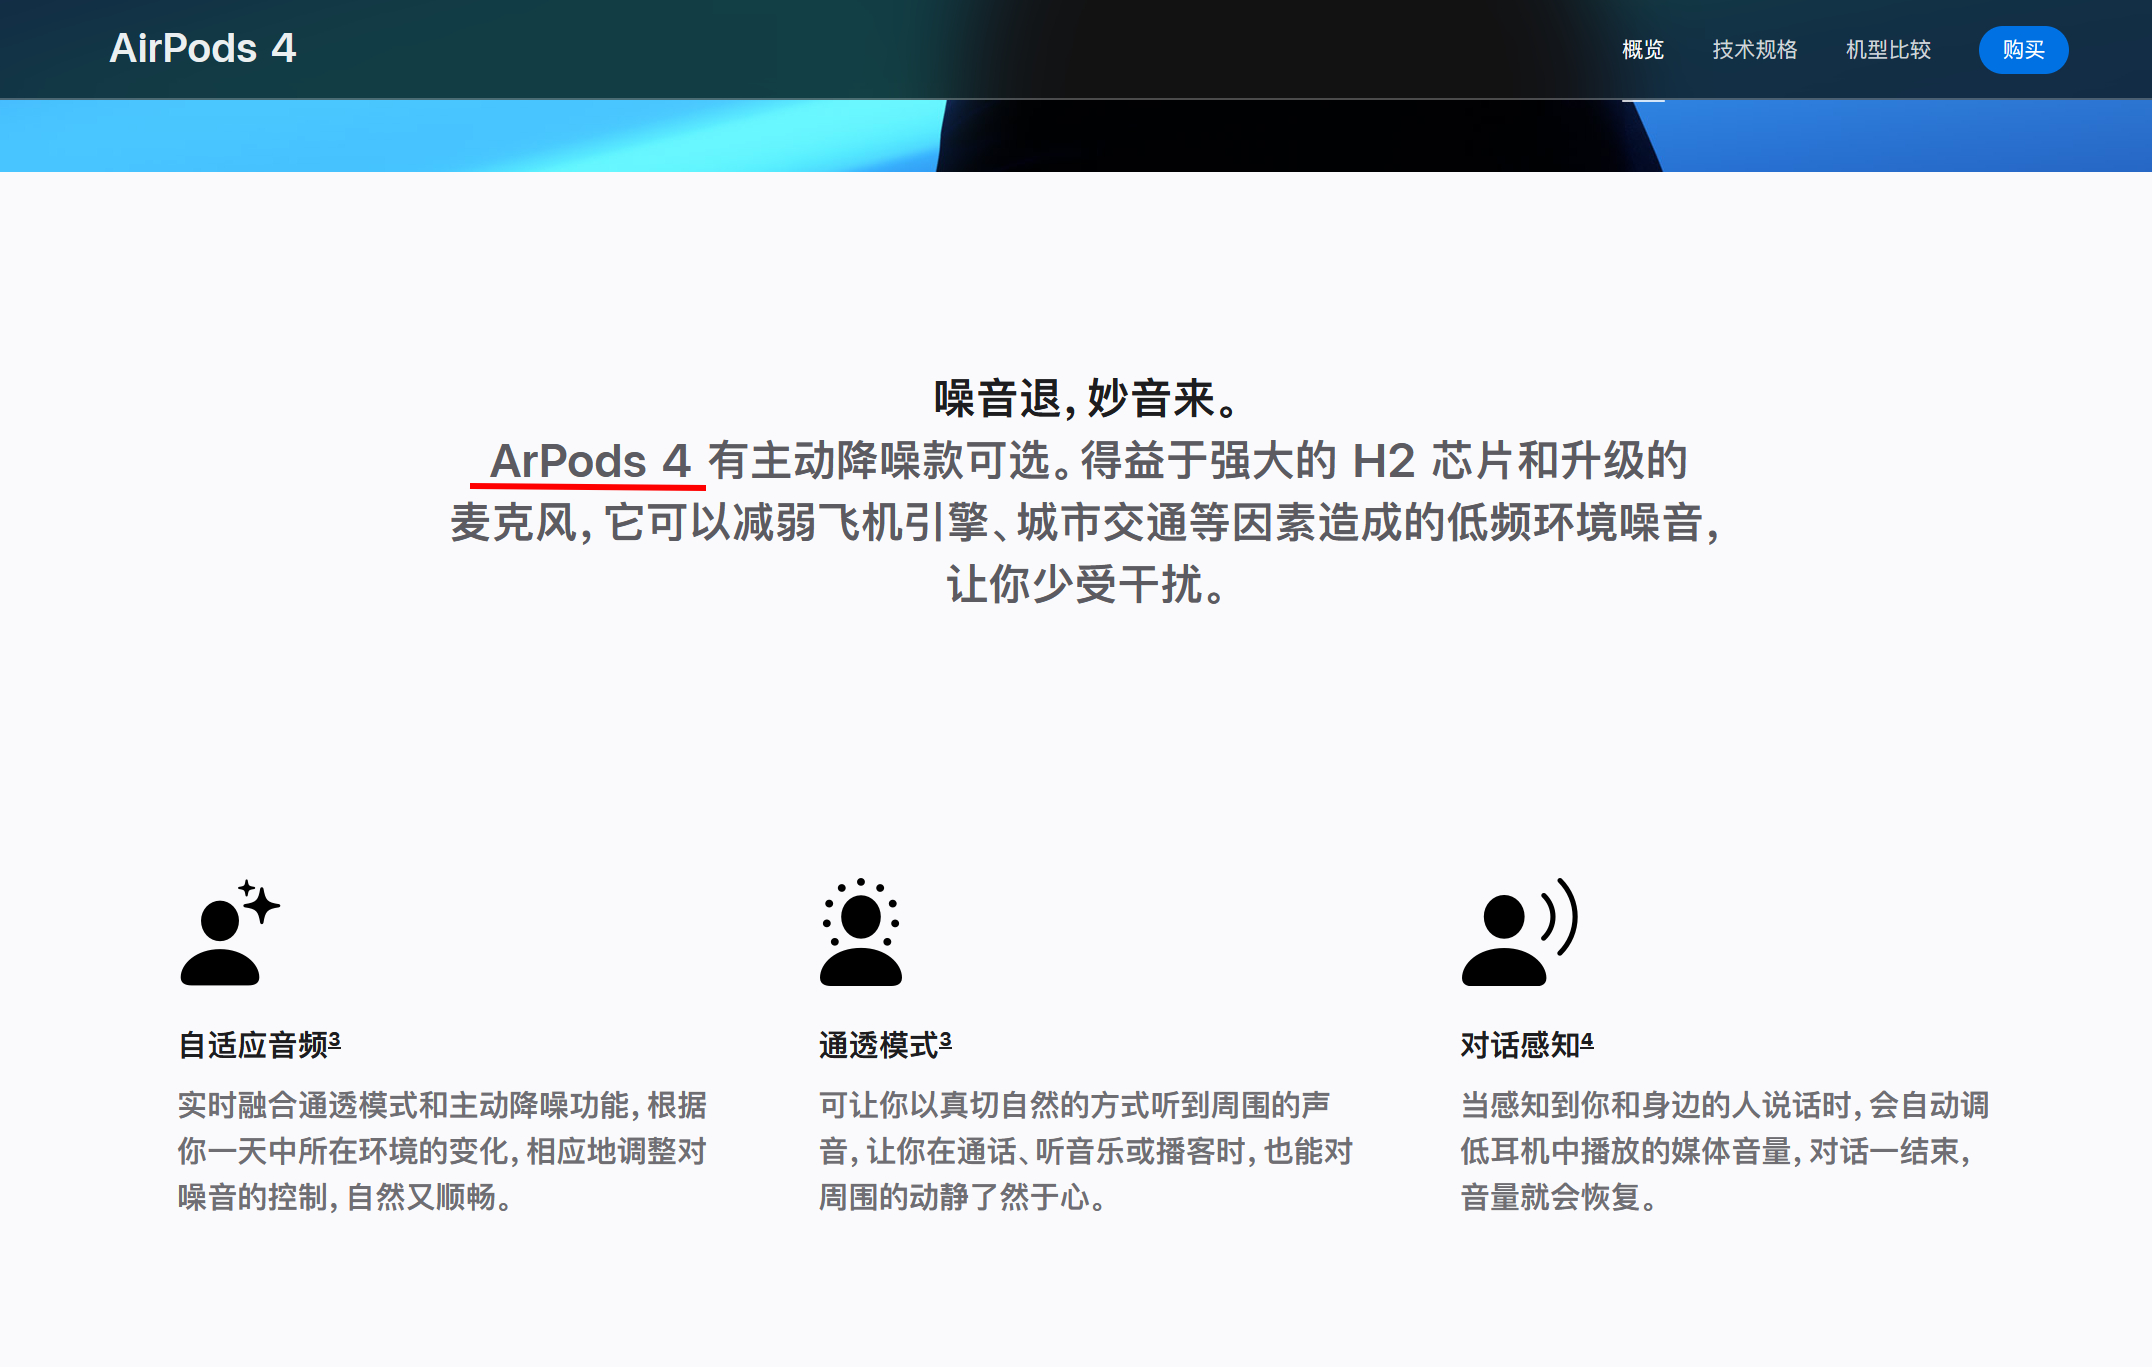Click footnote 3 beside 通透模式
Screen dimensions: 2152x1367
coord(945,1040)
